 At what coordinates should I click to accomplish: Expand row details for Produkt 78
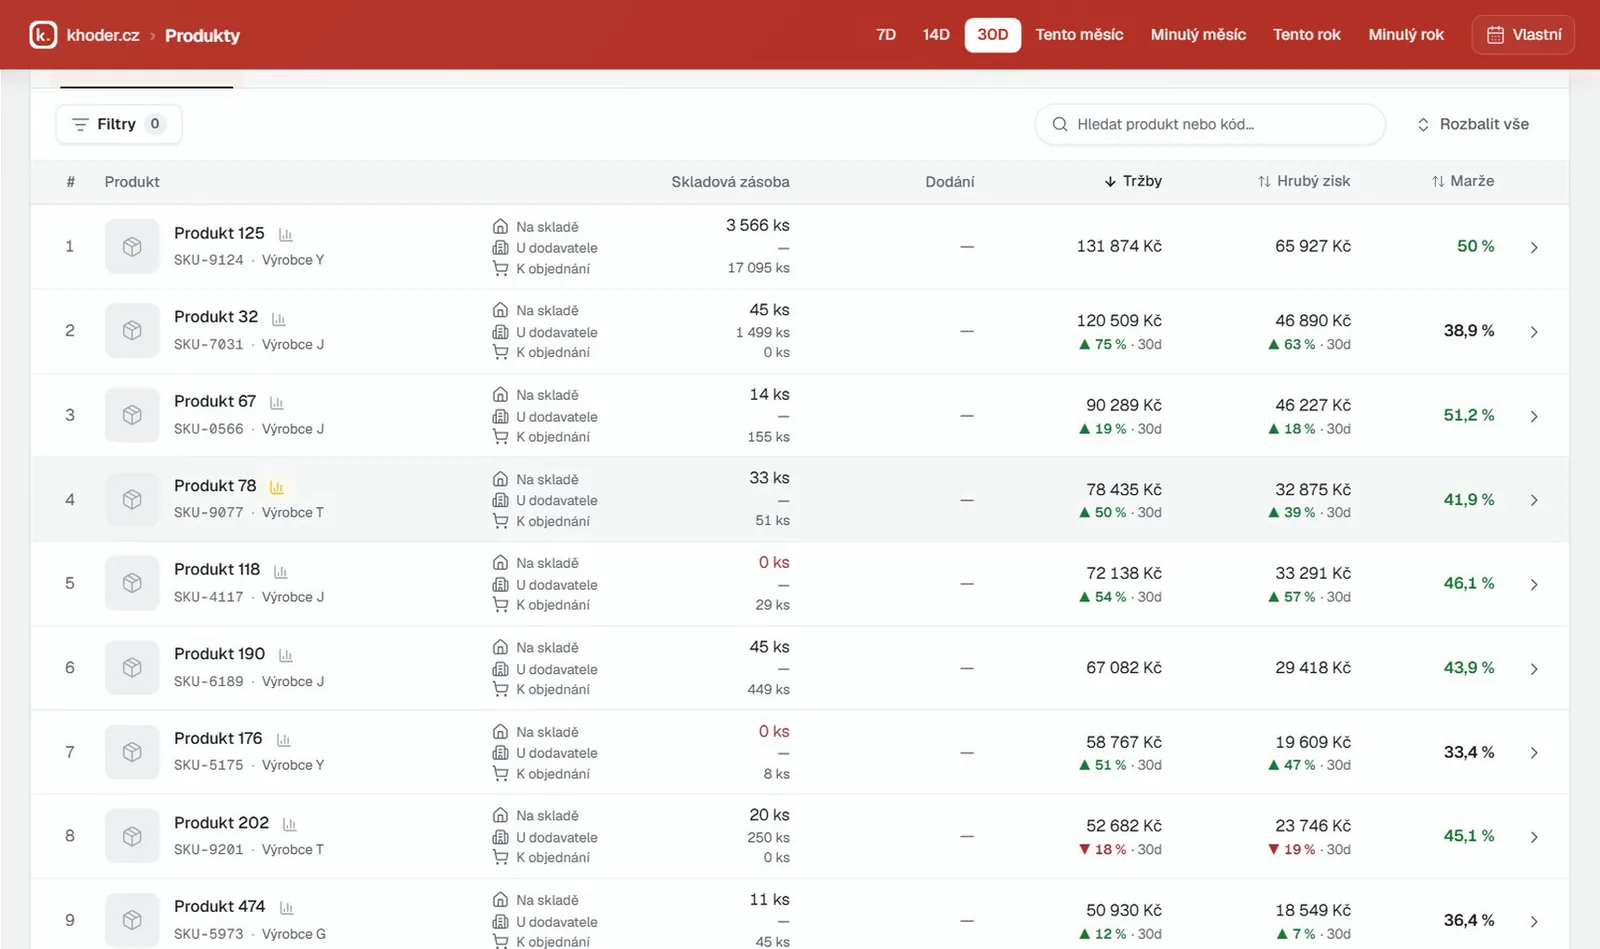[x=1534, y=500]
